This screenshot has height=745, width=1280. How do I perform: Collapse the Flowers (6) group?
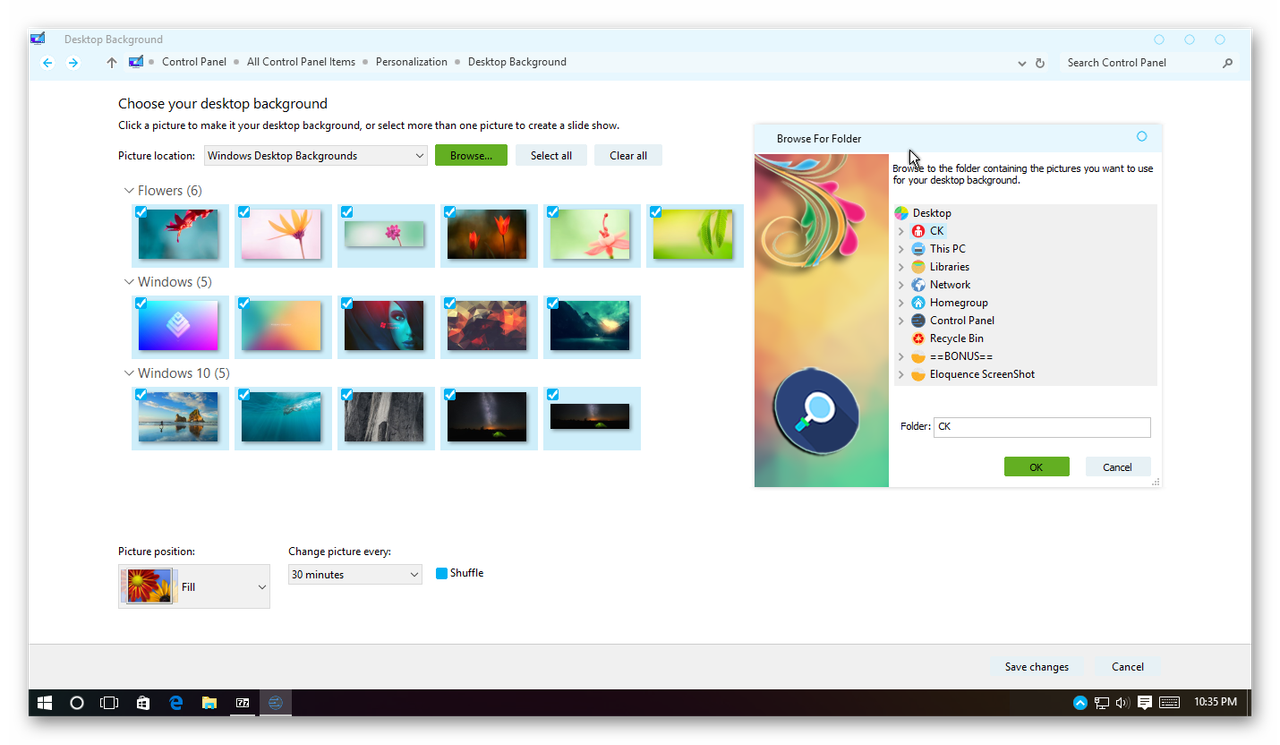(x=128, y=190)
